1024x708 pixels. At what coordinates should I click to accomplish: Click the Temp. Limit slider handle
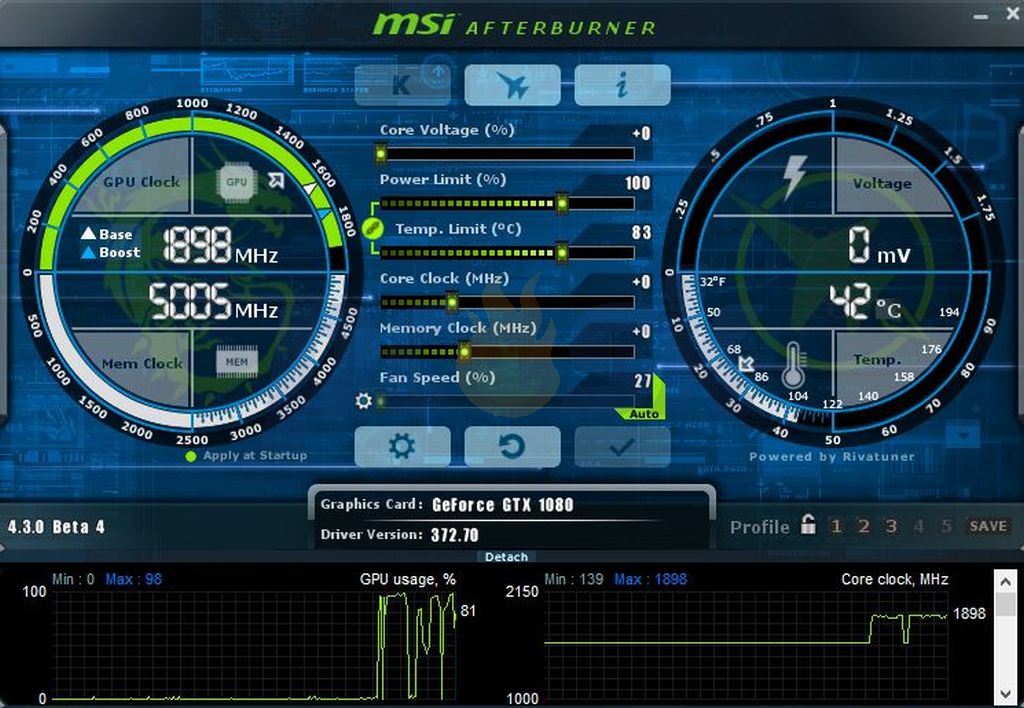click(x=562, y=253)
